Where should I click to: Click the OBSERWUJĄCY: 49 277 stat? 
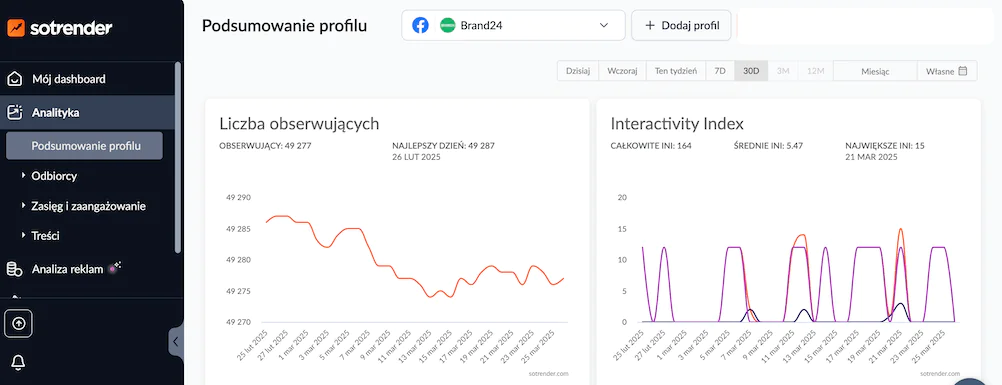click(x=265, y=146)
